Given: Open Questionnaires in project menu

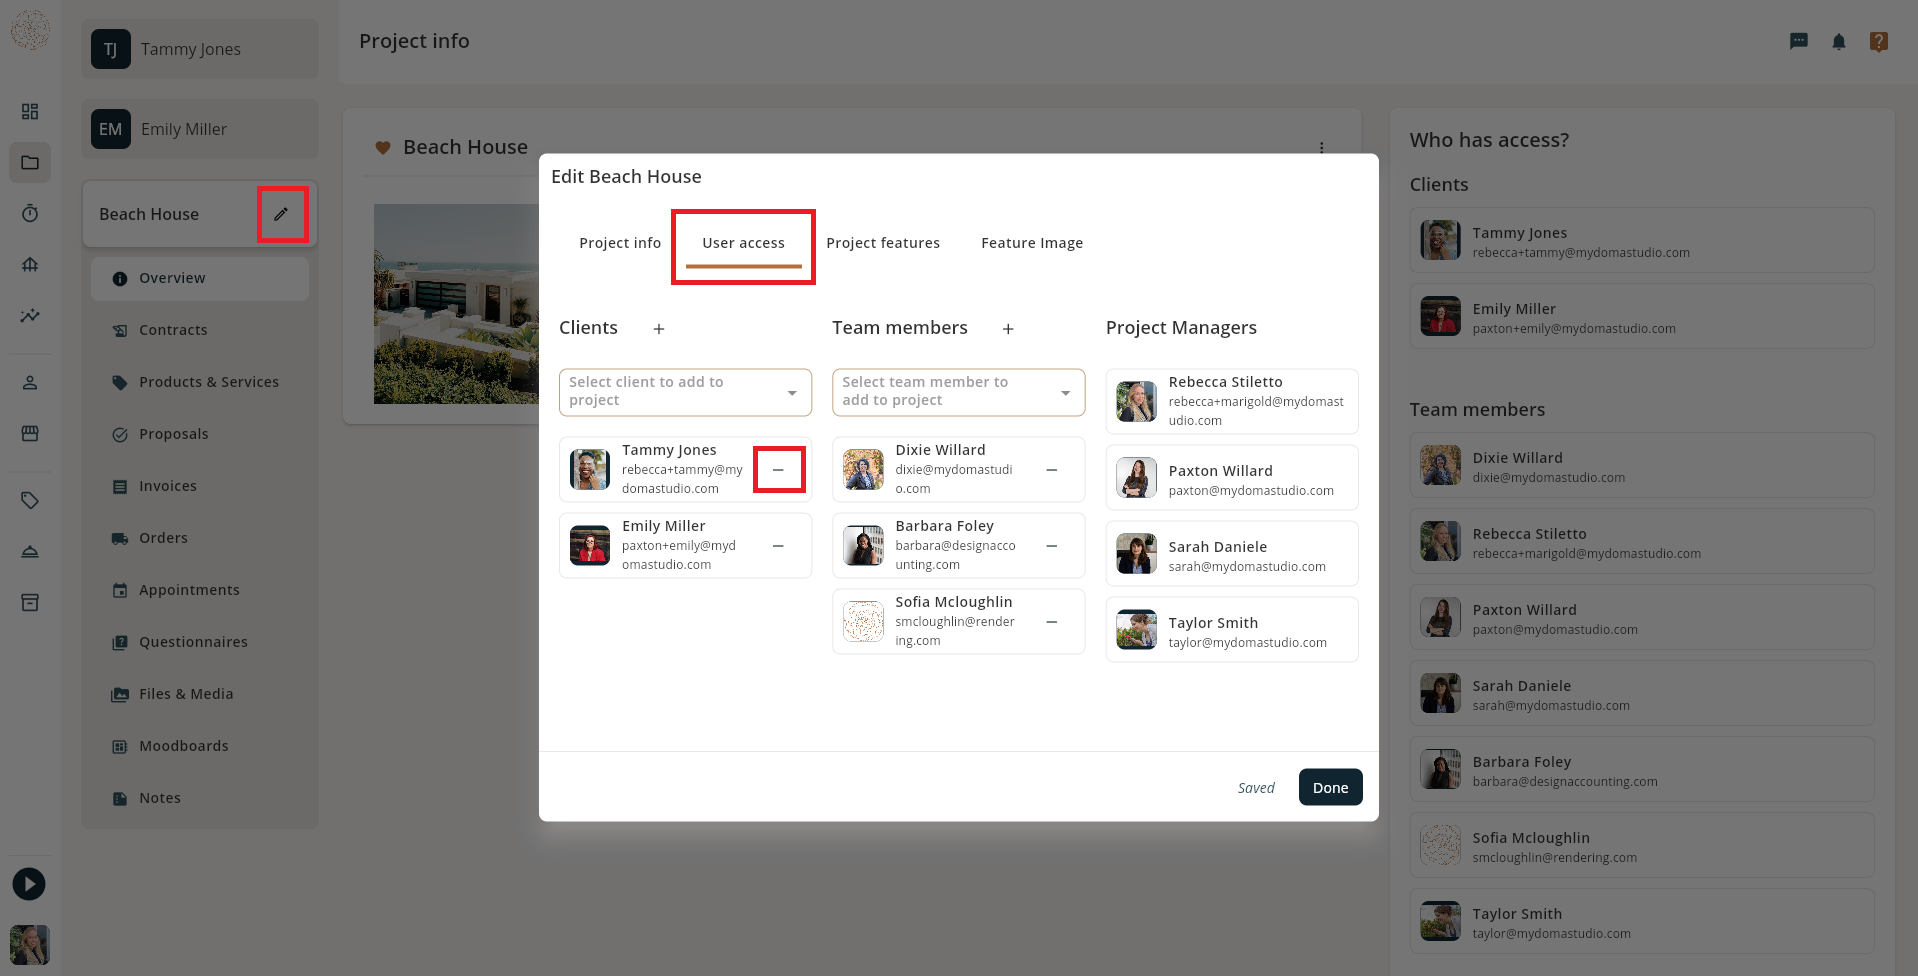Looking at the screenshot, I should (200, 642).
